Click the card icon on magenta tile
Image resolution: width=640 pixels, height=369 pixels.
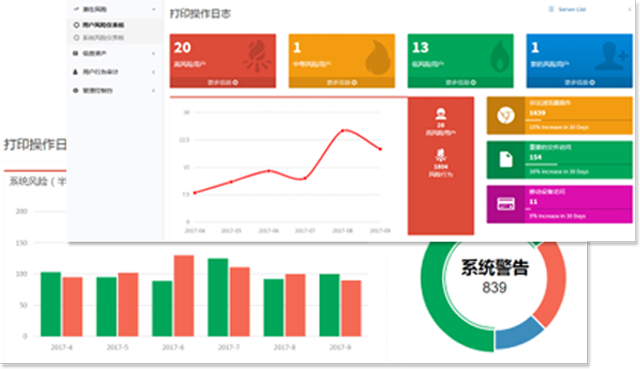[x=506, y=204]
